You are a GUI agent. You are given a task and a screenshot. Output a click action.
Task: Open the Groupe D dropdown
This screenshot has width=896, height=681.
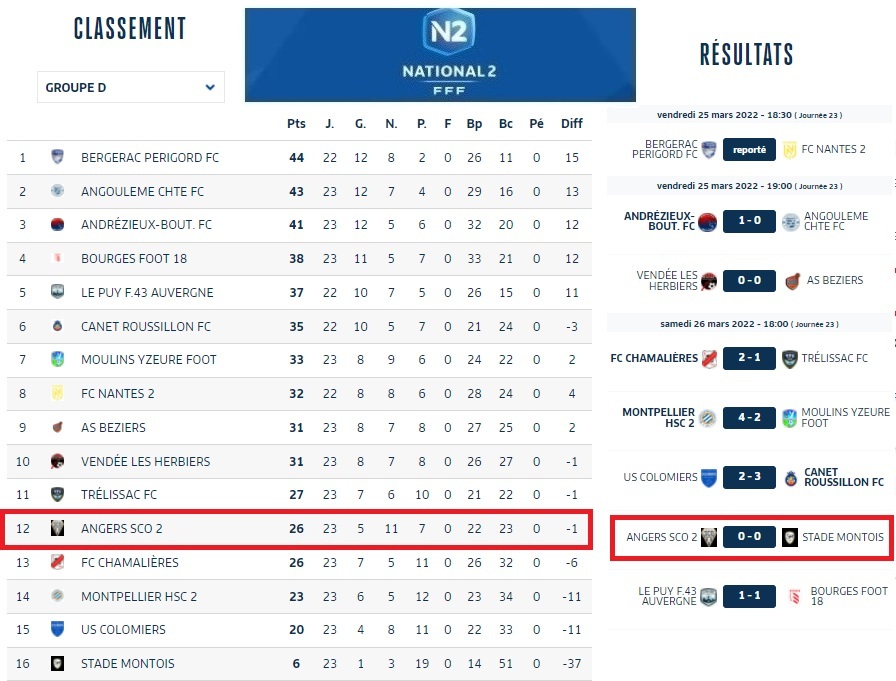point(130,87)
